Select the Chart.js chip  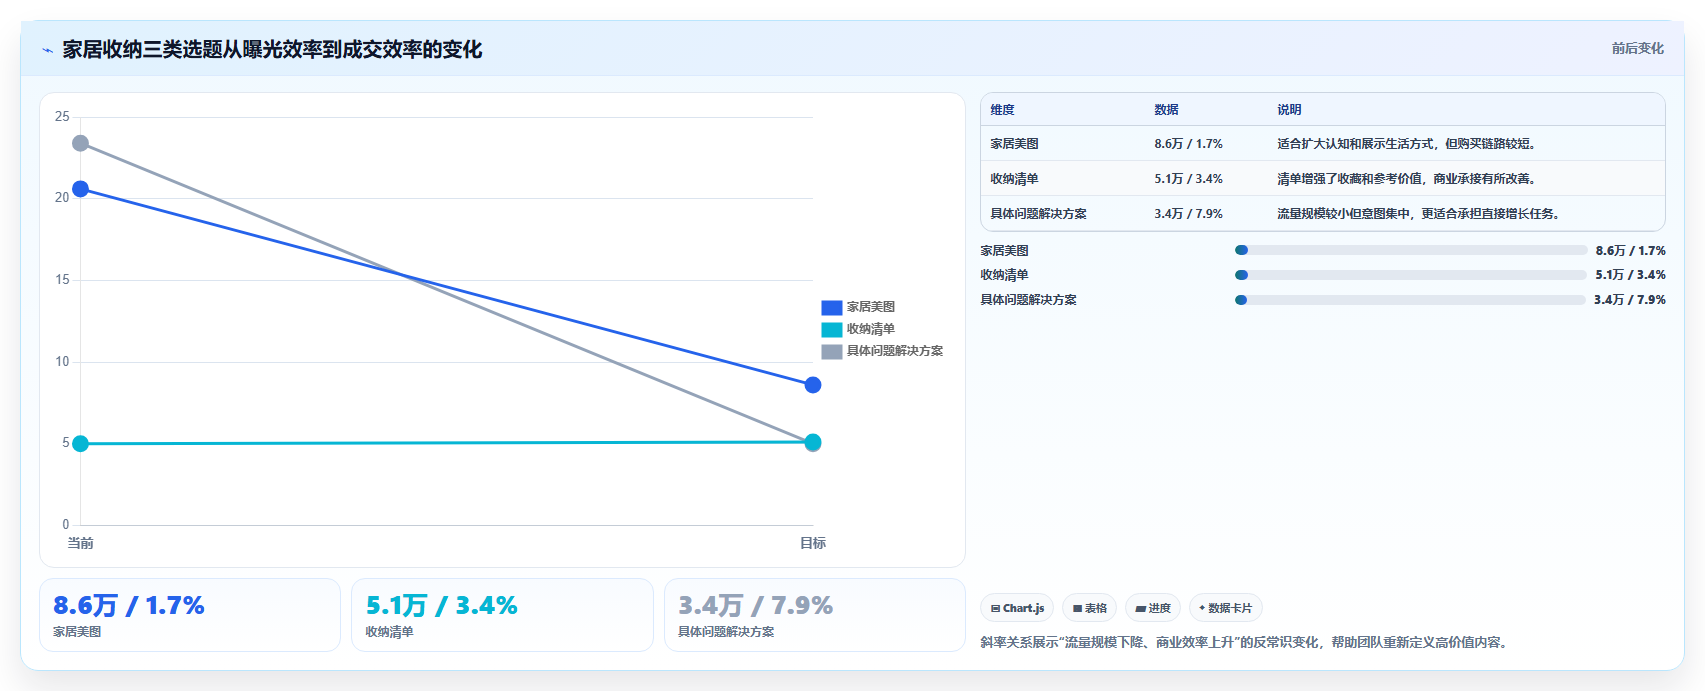tap(1017, 608)
